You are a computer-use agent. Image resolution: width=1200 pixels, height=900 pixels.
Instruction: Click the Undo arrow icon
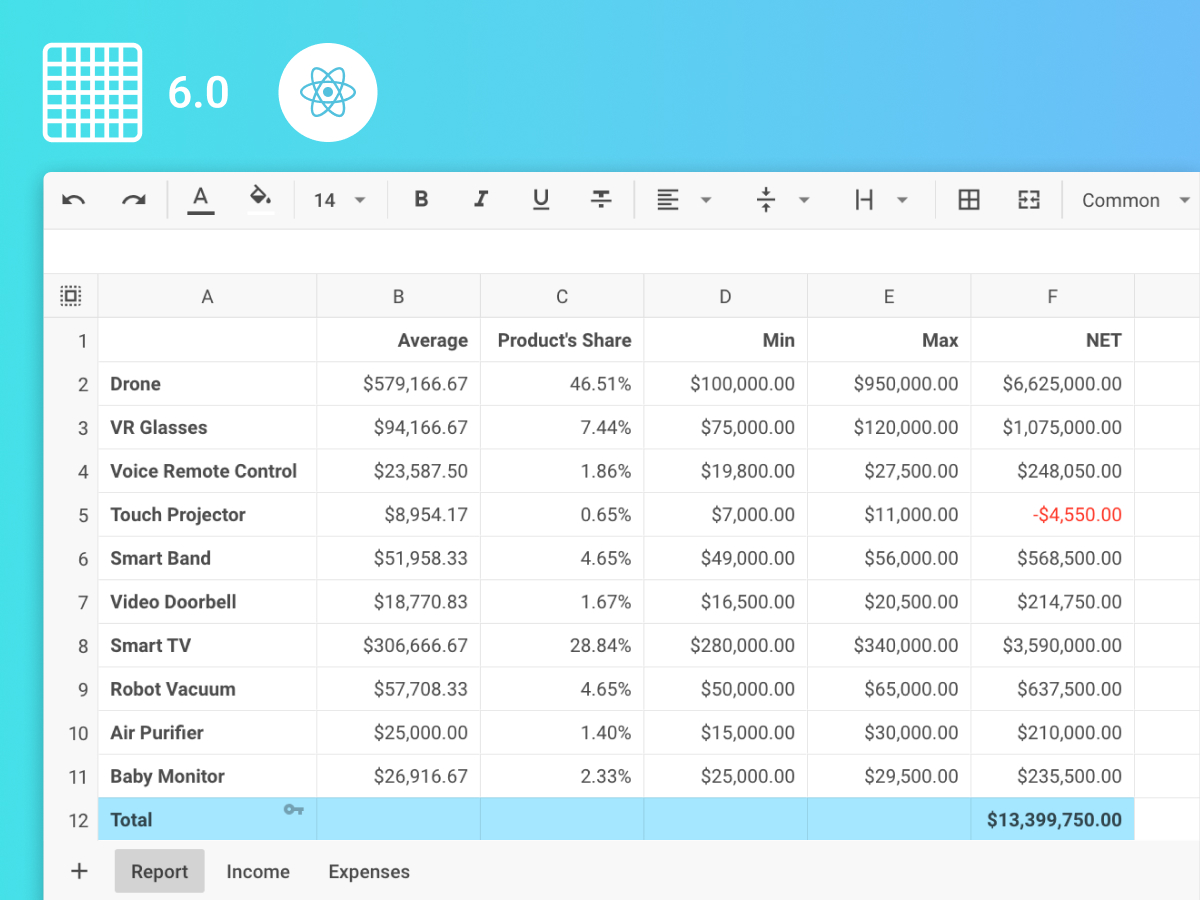pyautogui.click(x=73, y=200)
